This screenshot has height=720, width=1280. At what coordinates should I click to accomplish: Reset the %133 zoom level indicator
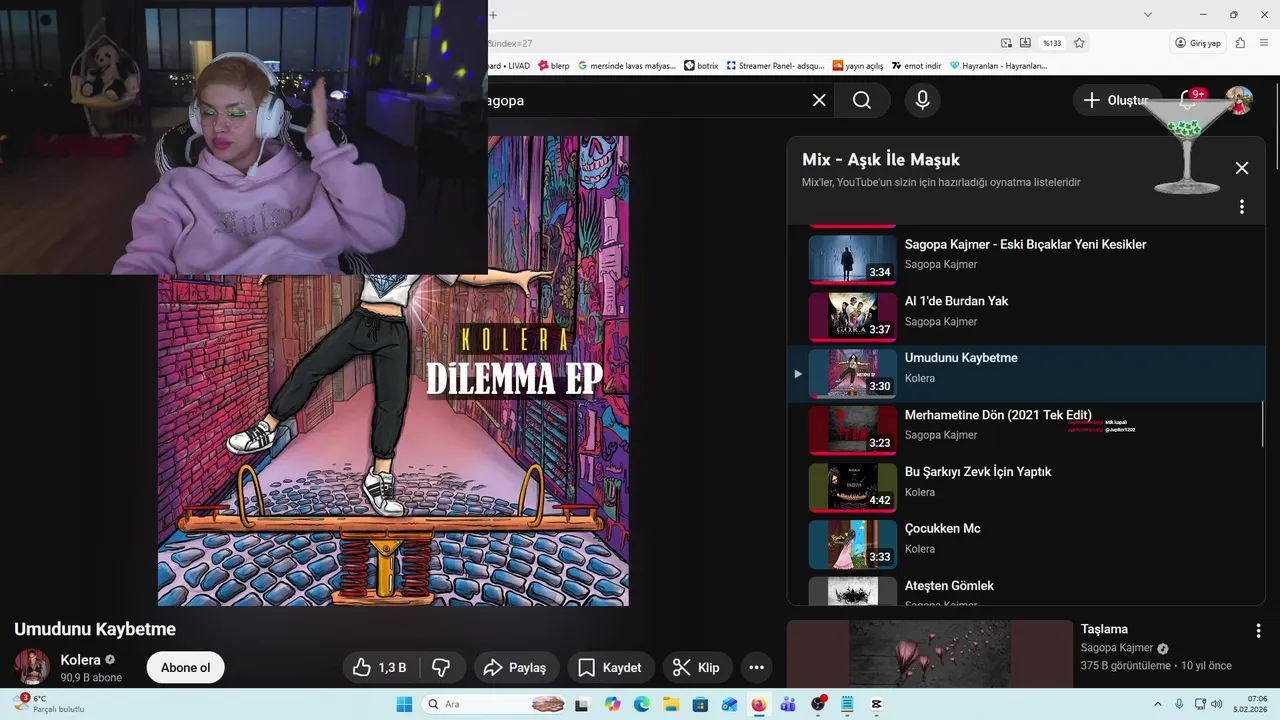coord(1052,43)
